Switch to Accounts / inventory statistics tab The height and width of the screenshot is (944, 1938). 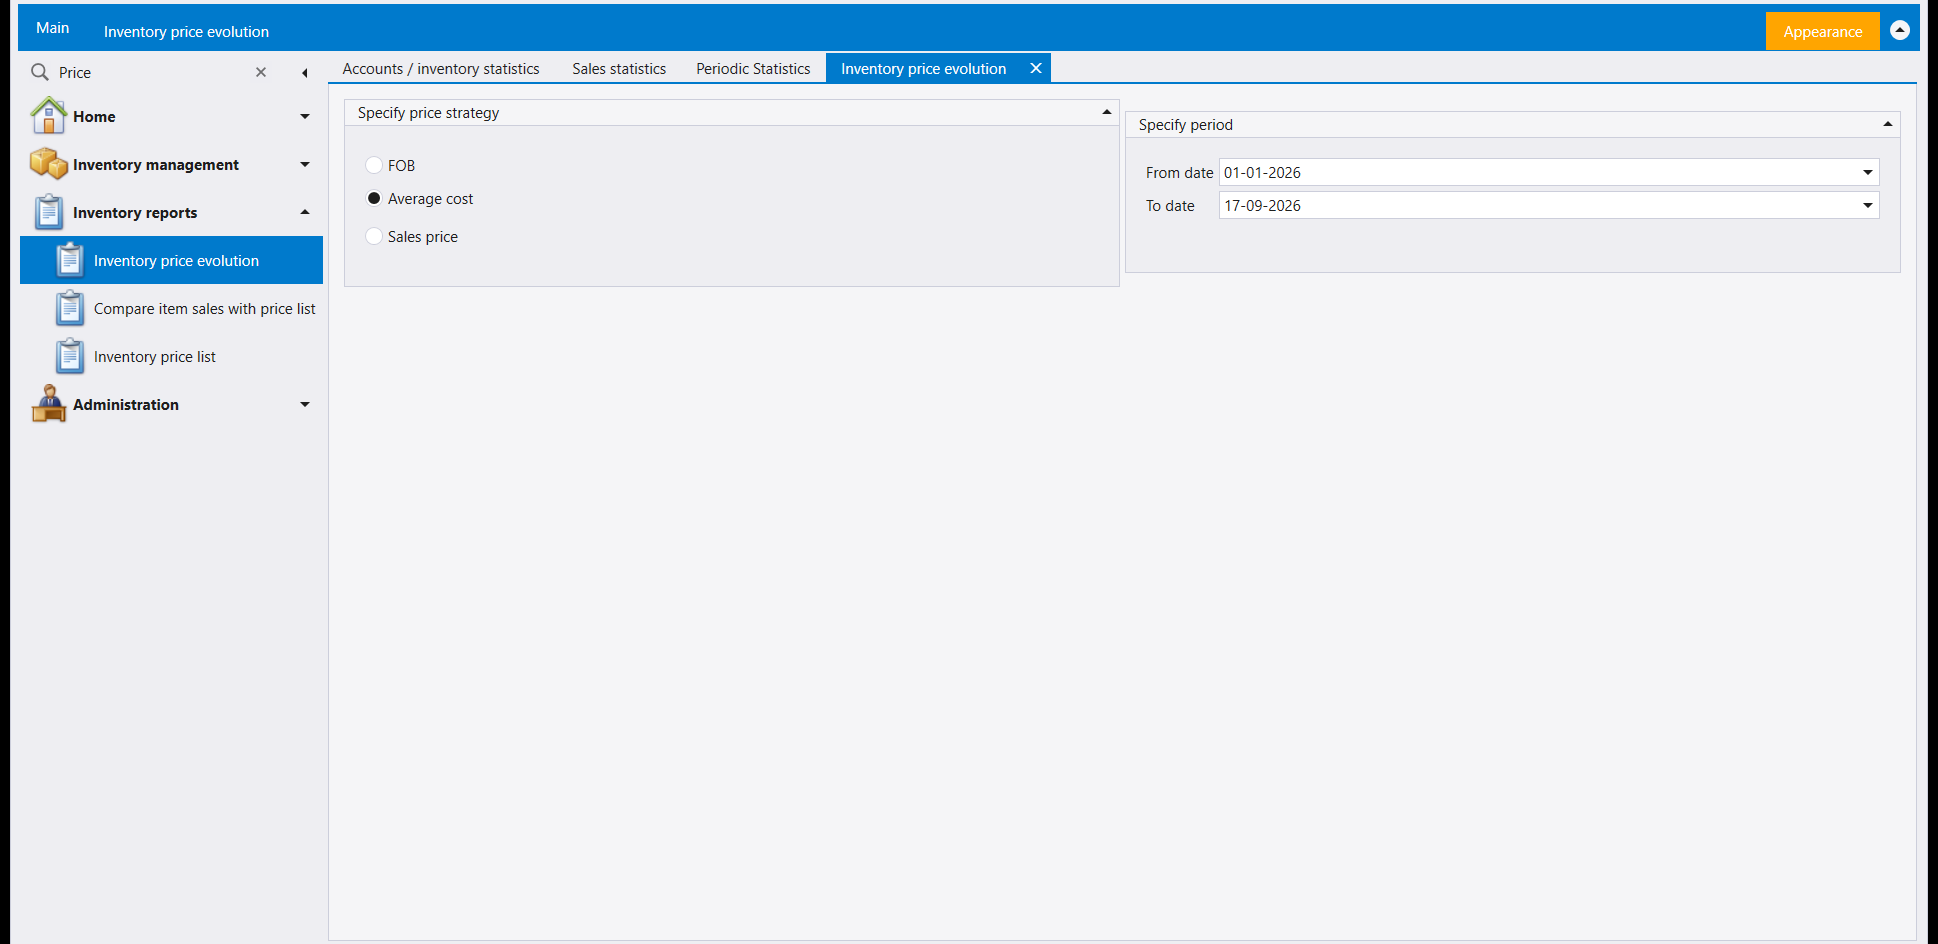click(x=441, y=68)
